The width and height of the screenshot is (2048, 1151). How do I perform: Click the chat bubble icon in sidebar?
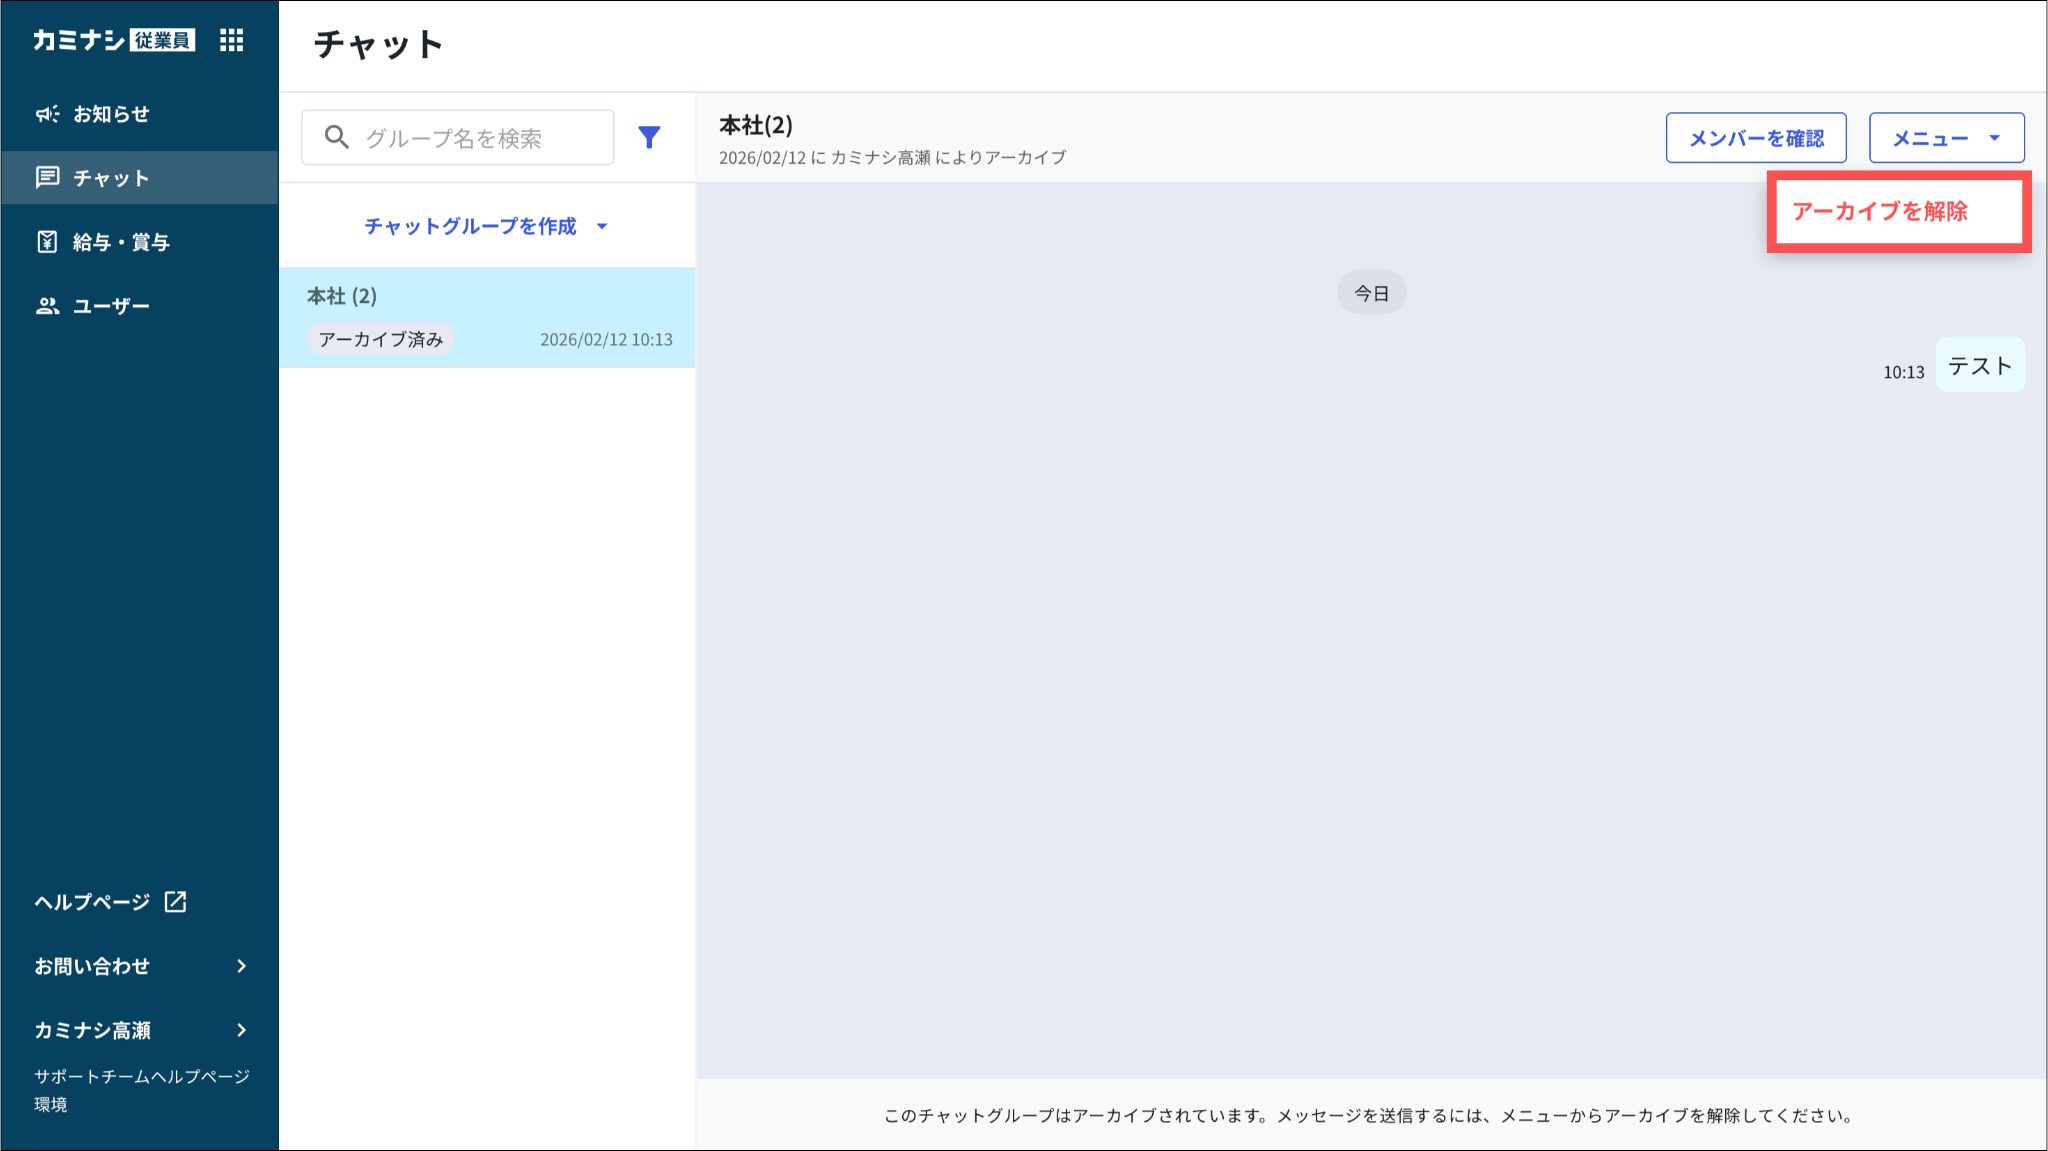(x=47, y=178)
